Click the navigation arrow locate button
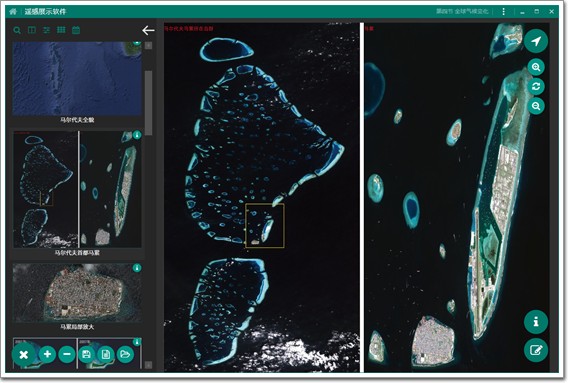Viewport: 568px width, 383px height. point(536,41)
